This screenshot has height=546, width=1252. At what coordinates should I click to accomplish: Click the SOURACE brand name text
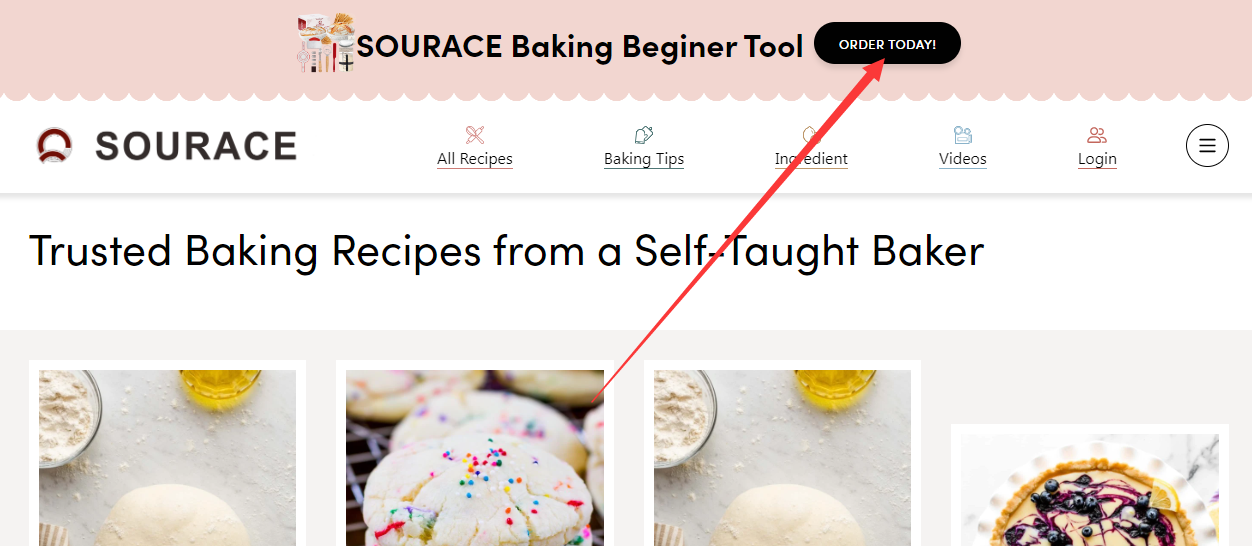click(196, 146)
